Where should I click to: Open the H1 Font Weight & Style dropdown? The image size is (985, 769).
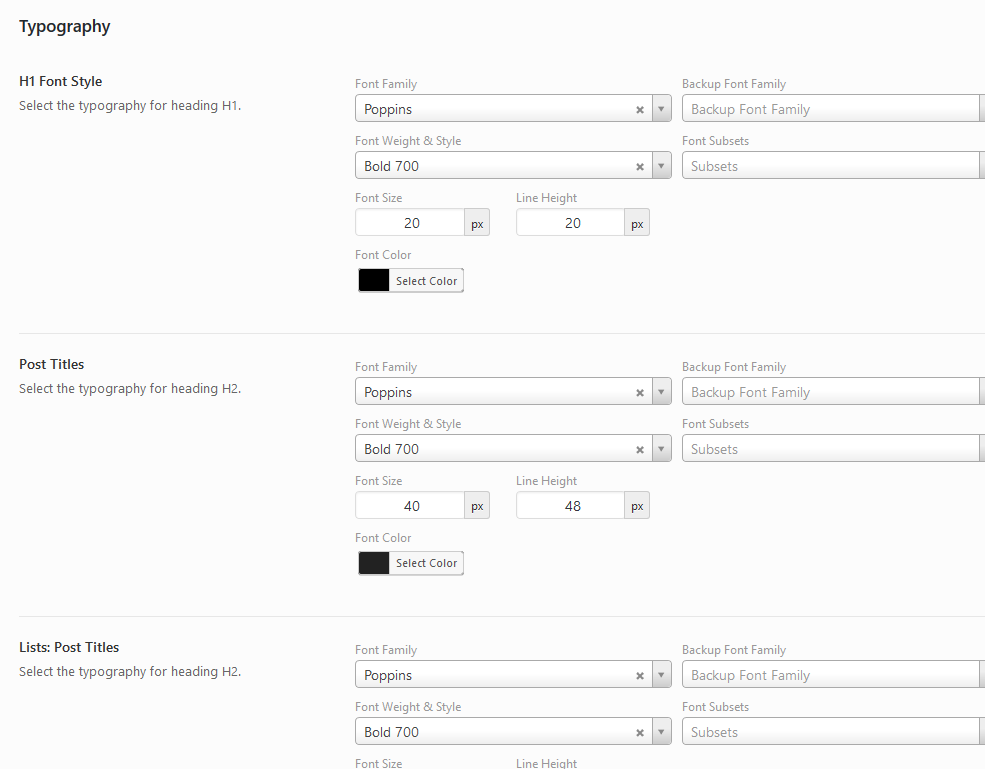pos(661,165)
